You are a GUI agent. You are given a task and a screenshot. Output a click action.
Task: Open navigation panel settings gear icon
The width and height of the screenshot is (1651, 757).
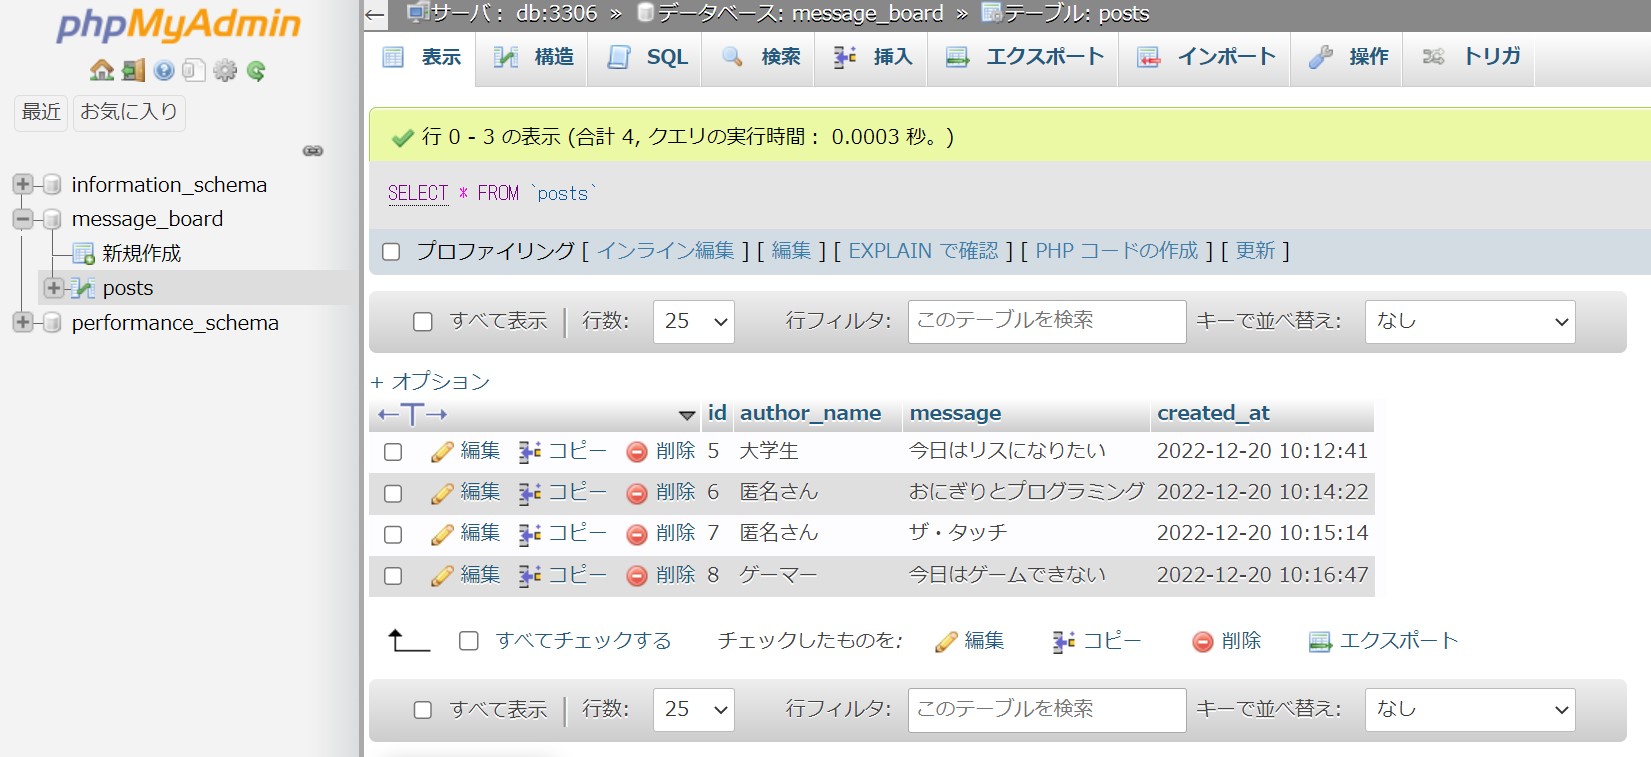tap(225, 70)
